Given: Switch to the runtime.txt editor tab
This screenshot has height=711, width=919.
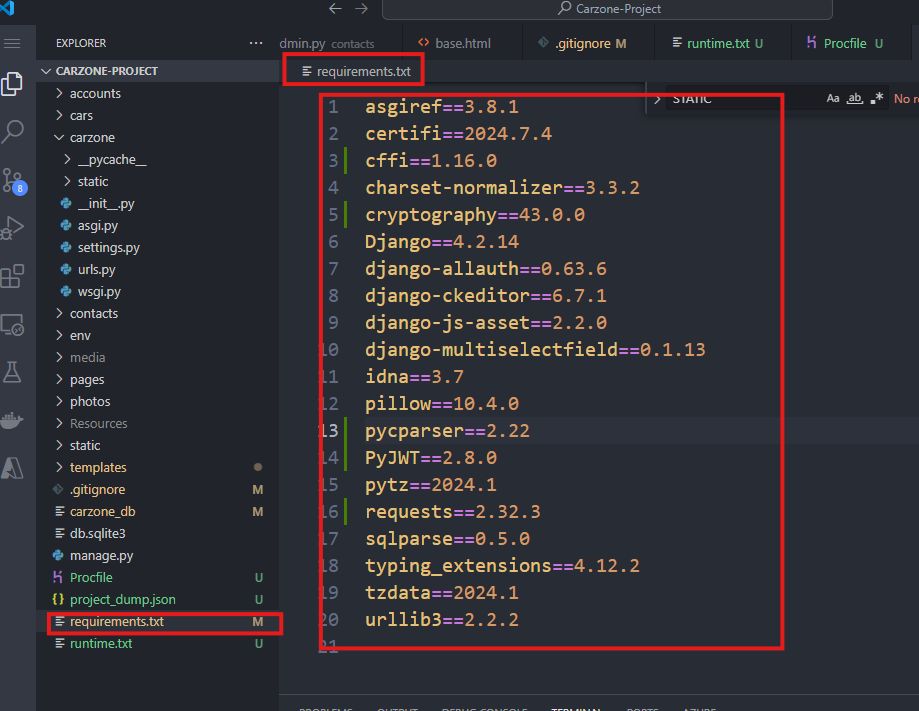Looking at the screenshot, I should tap(723, 43).
